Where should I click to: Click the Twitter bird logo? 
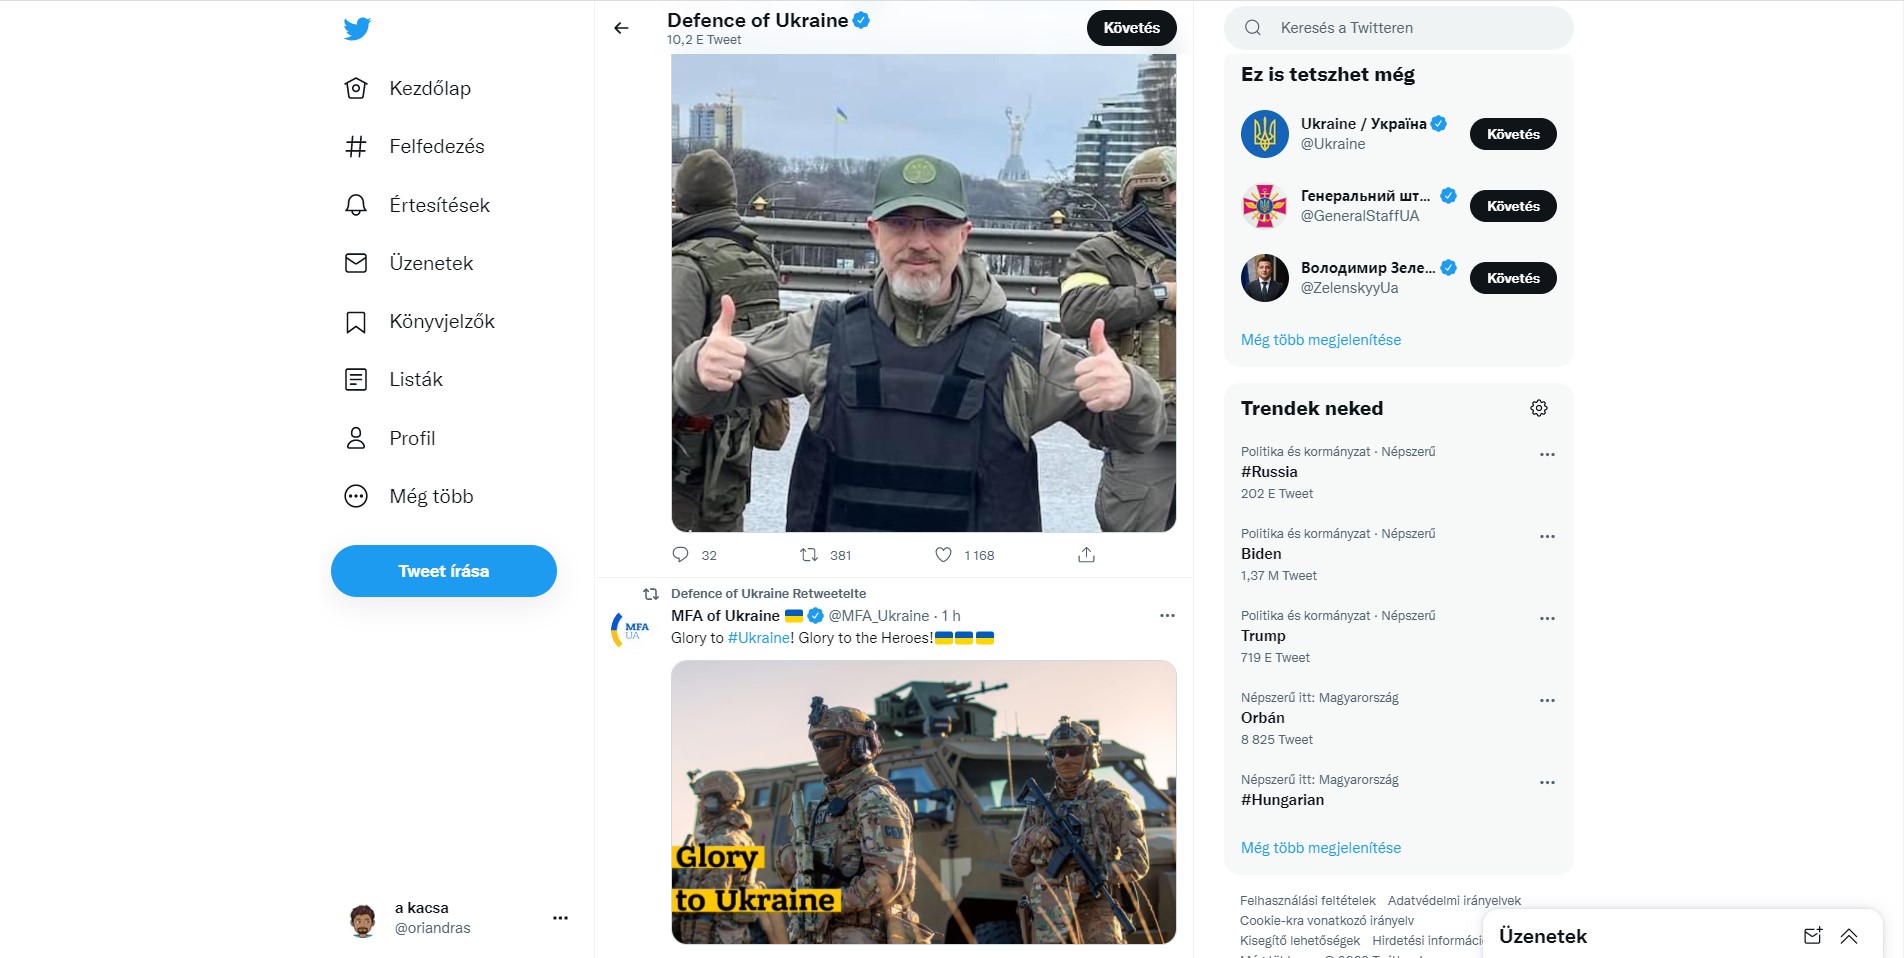click(x=357, y=28)
